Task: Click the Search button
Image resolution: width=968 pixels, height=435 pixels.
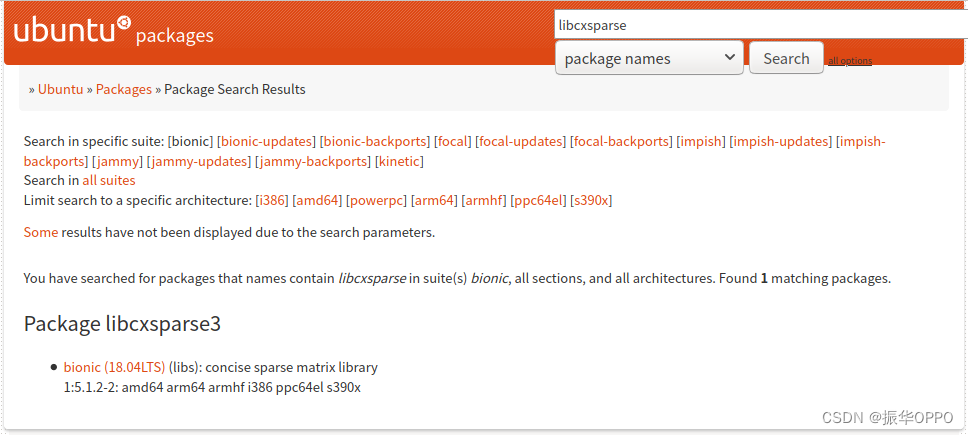Action: (x=786, y=58)
